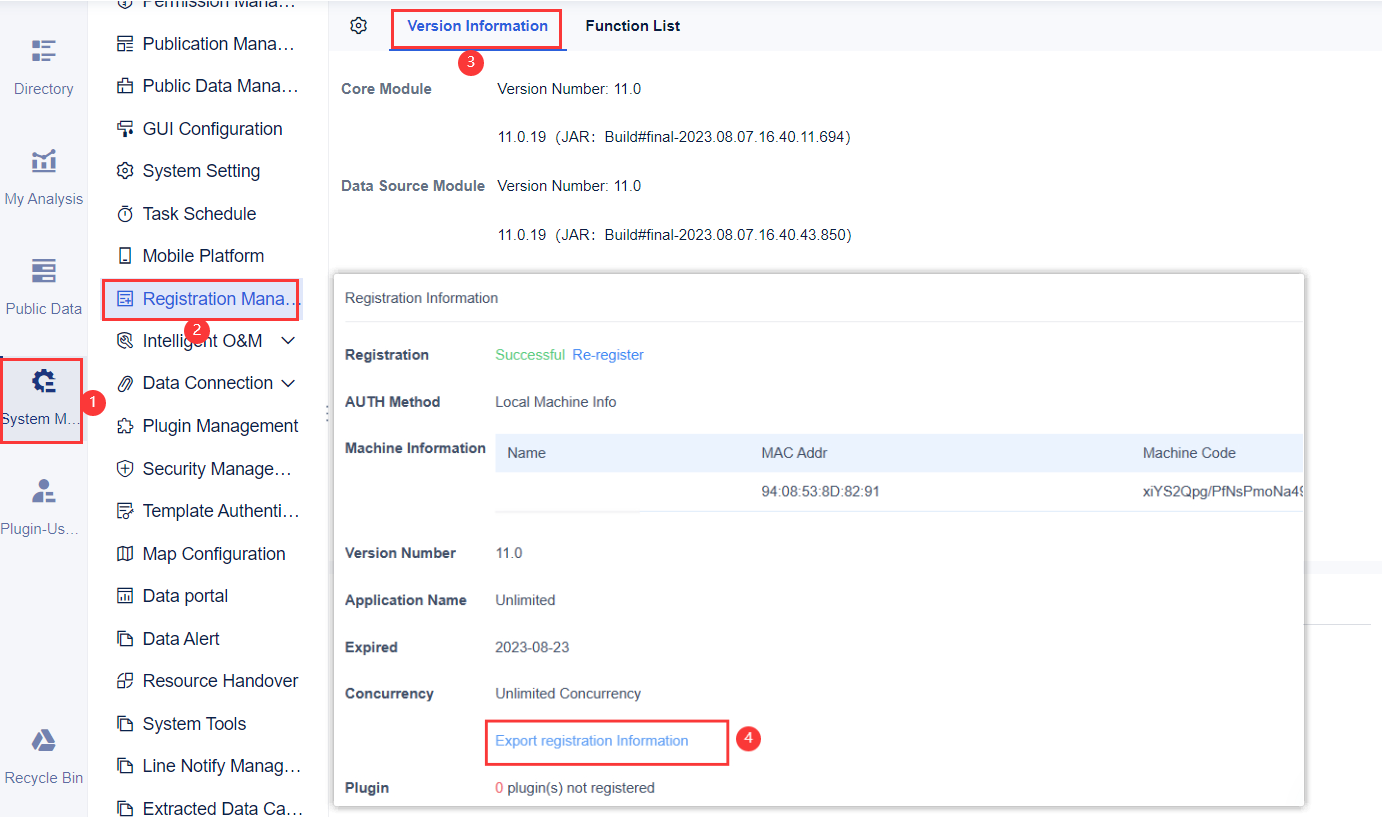Open the Recycle Bin section
The height and width of the screenshot is (817, 1382).
click(43, 752)
